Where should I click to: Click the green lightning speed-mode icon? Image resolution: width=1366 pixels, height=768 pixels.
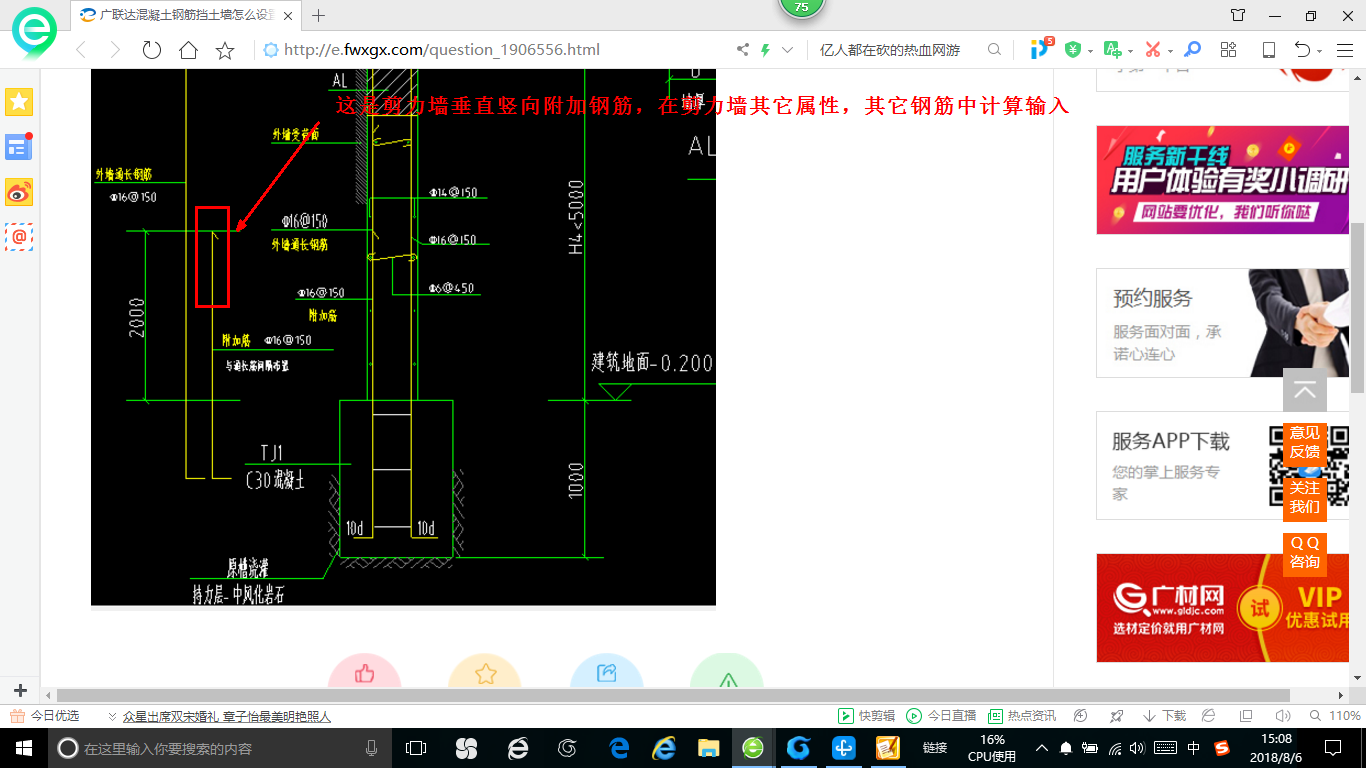766,50
